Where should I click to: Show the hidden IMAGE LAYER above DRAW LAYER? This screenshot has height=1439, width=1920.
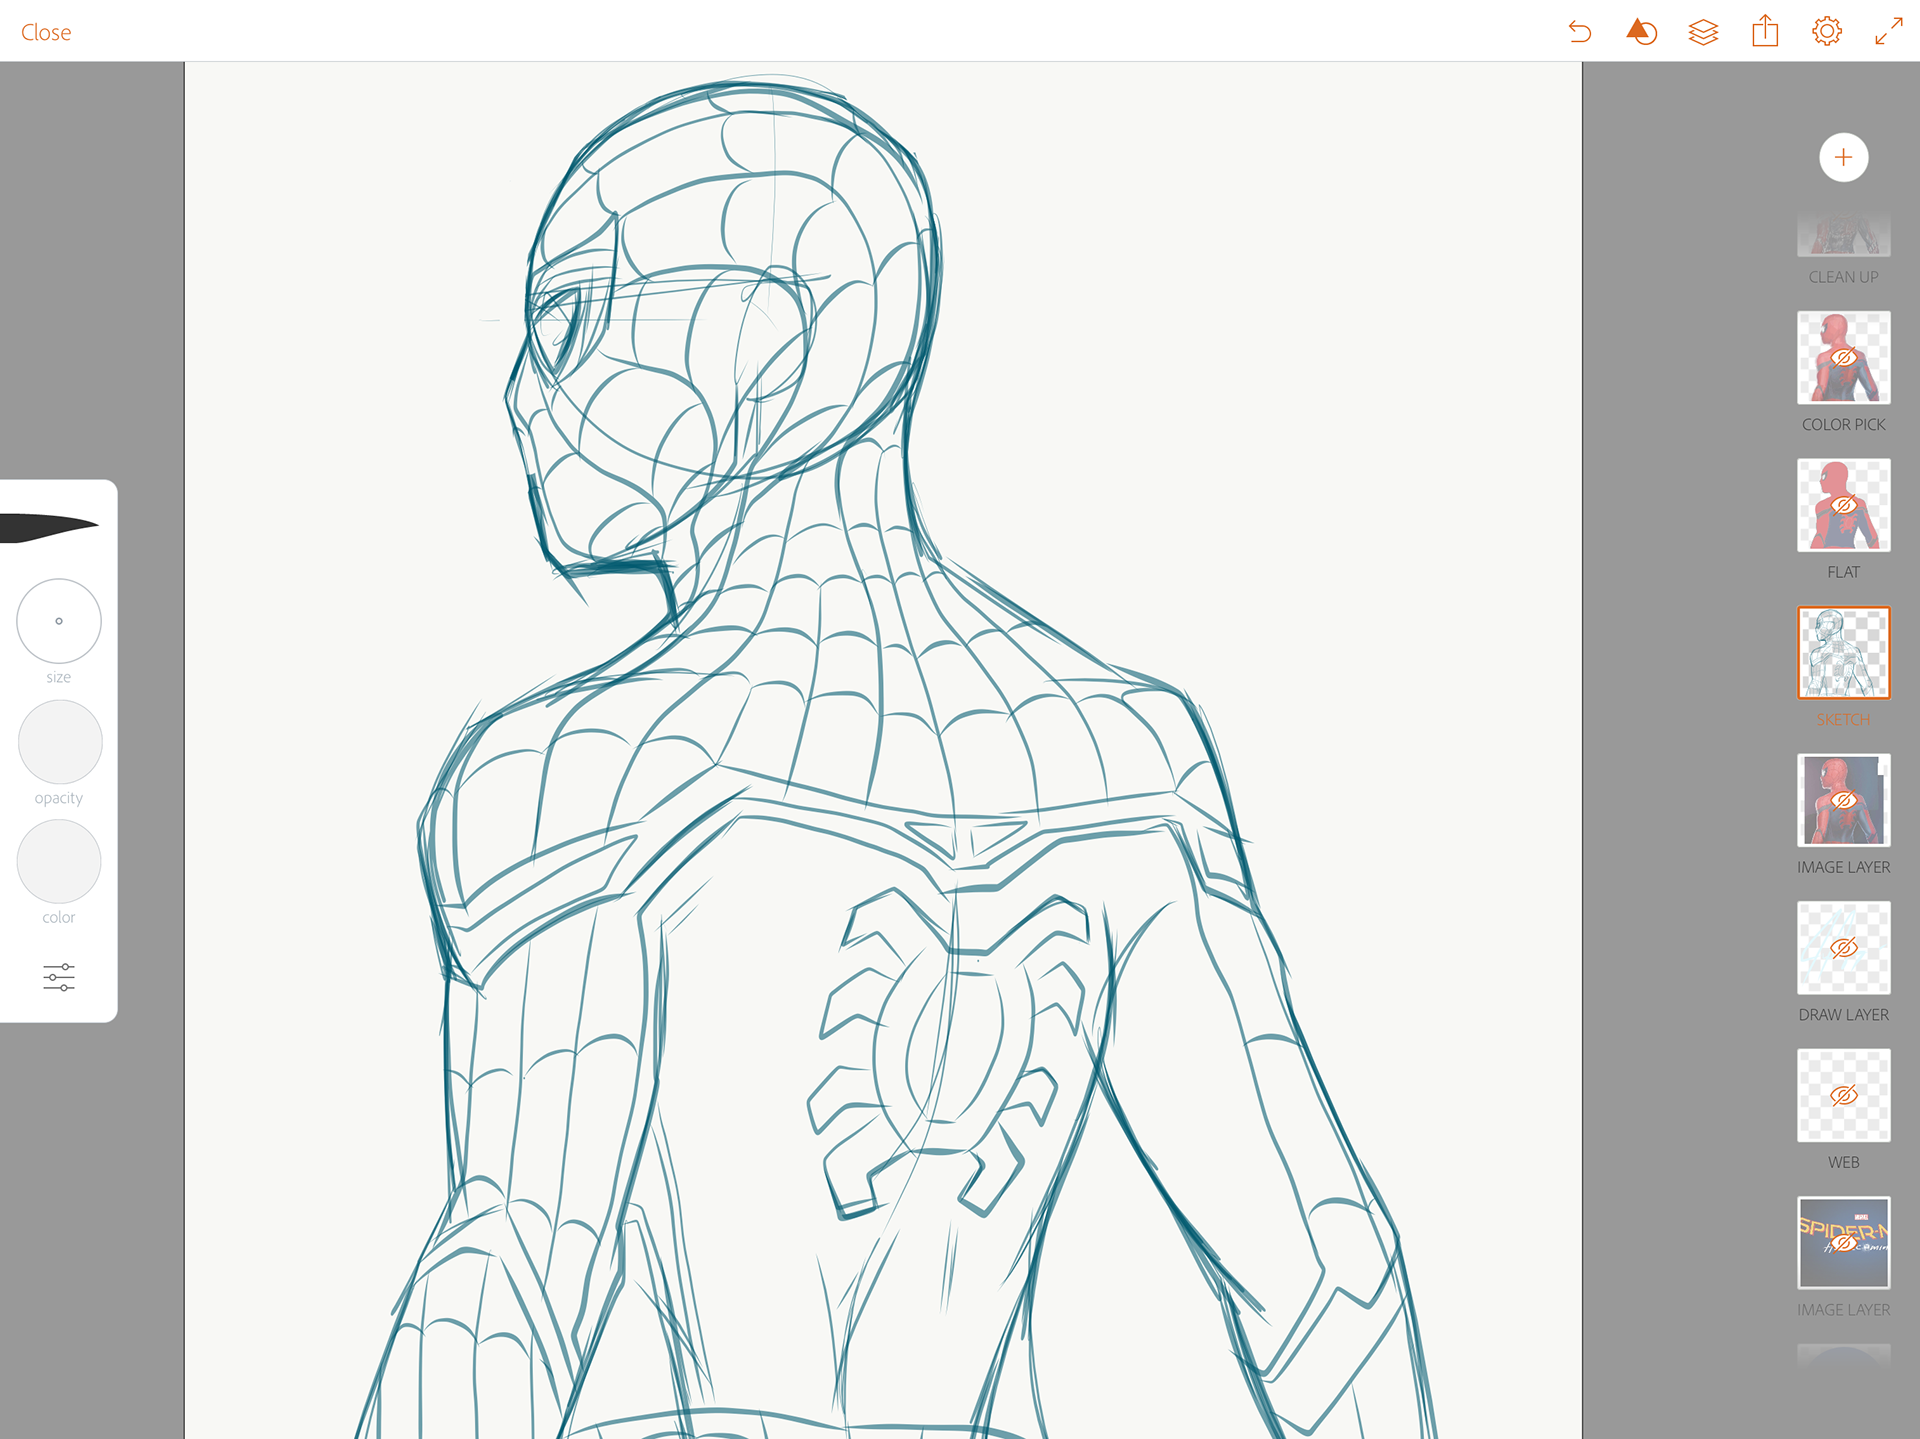(1843, 800)
